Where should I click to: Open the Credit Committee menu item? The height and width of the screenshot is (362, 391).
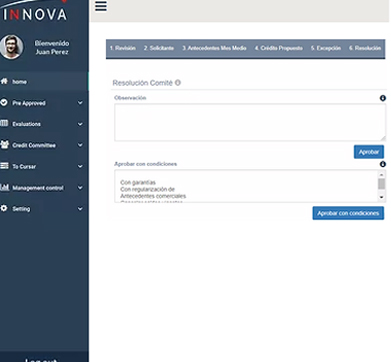click(44, 145)
